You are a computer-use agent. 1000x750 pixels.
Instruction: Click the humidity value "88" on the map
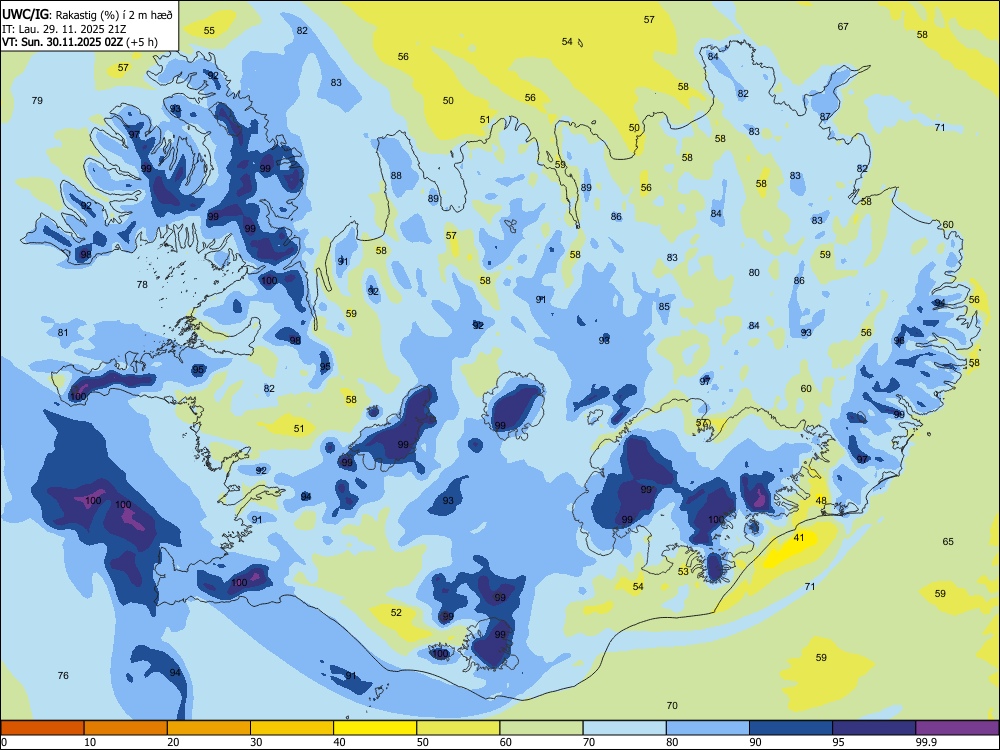click(396, 175)
